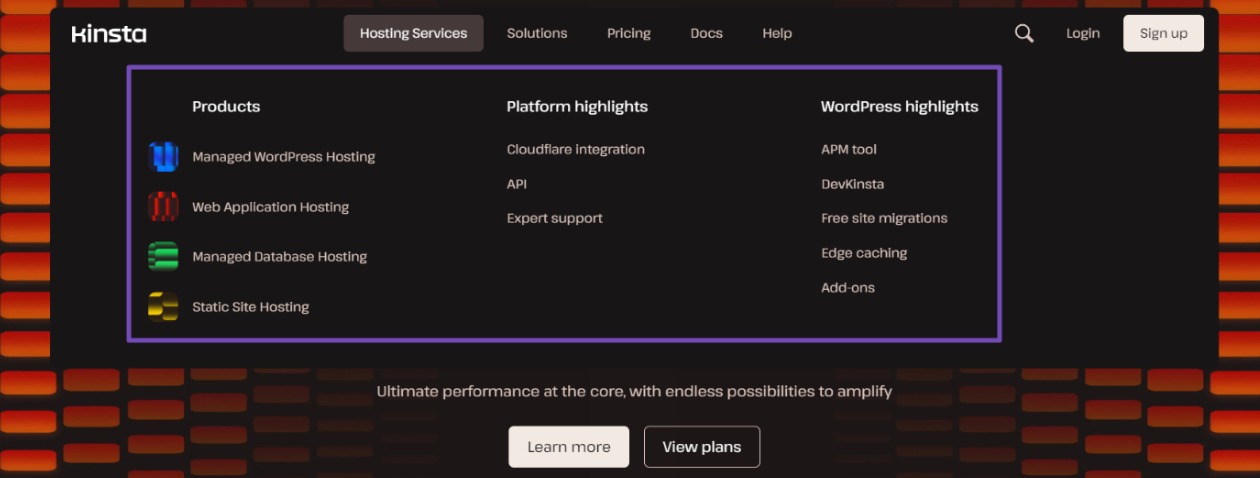Image resolution: width=1260 pixels, height=478 pixels.
Task: Click the Static Site Hosting yellow icon
Action: tap(163, 306)
